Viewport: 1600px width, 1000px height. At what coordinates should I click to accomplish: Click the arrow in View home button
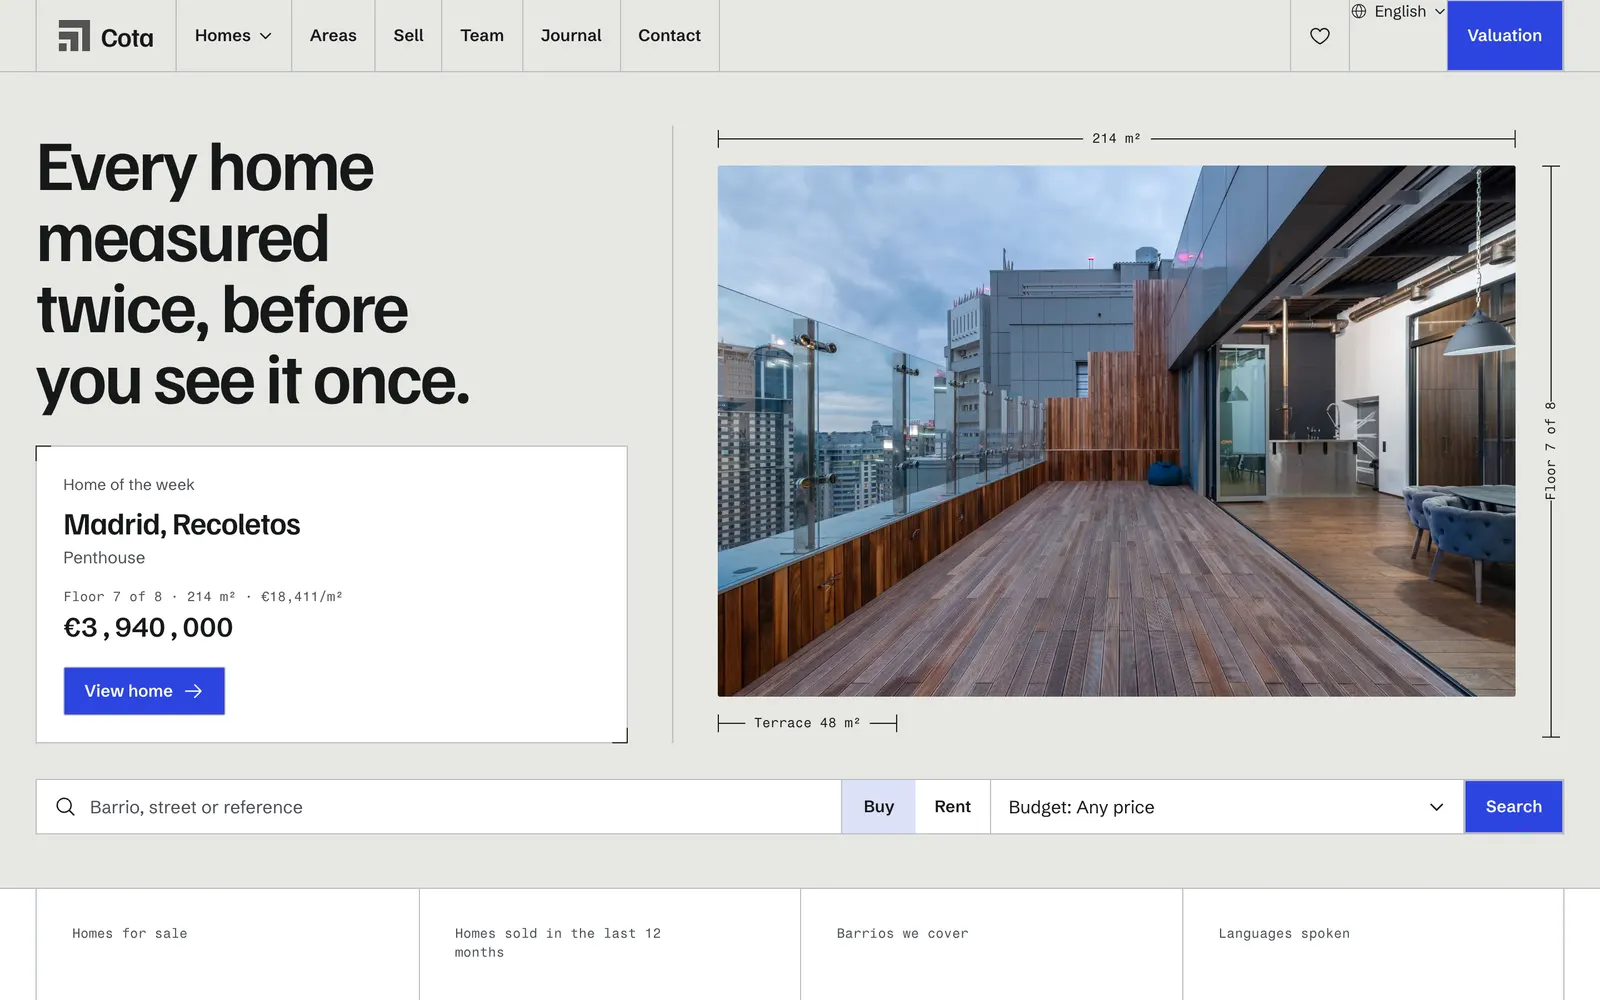tap(194, 691)
